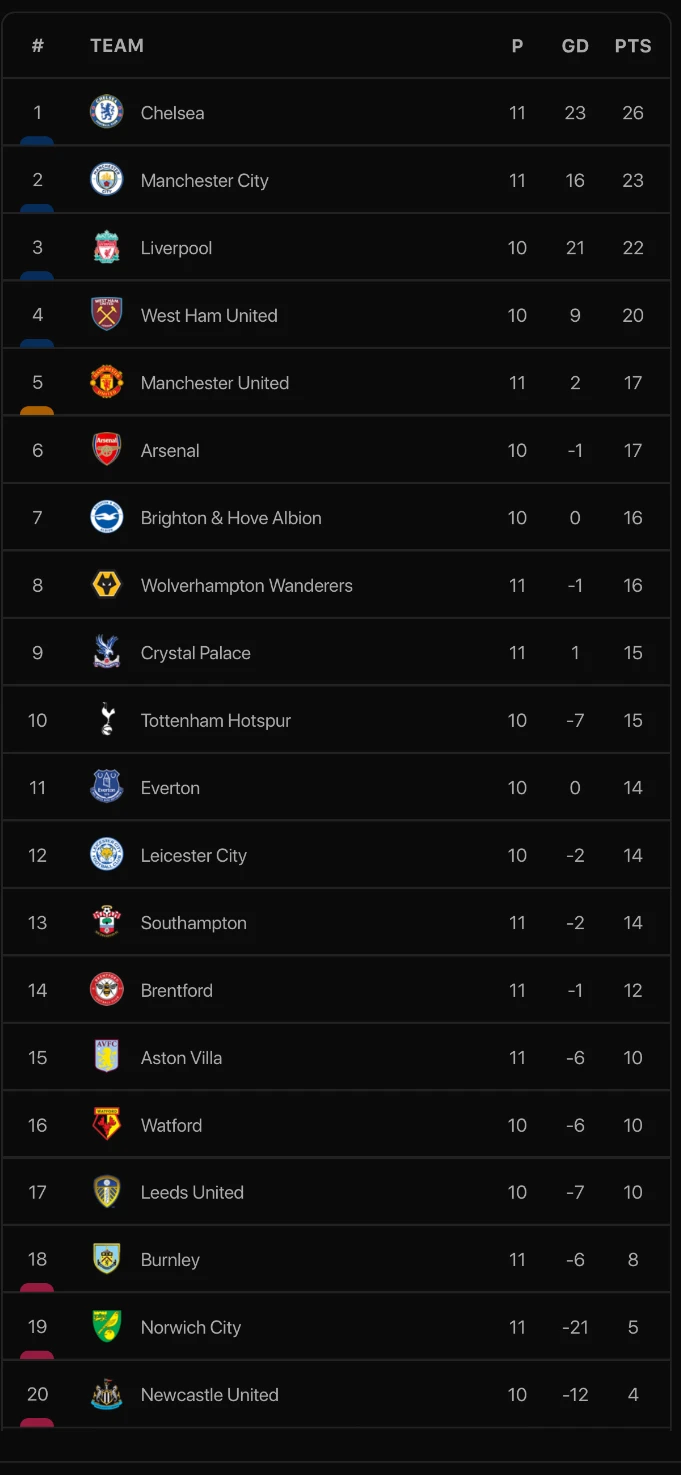Click the Watford crest icon
Screen dimensions: 681x1475
tap(107, 1125)
